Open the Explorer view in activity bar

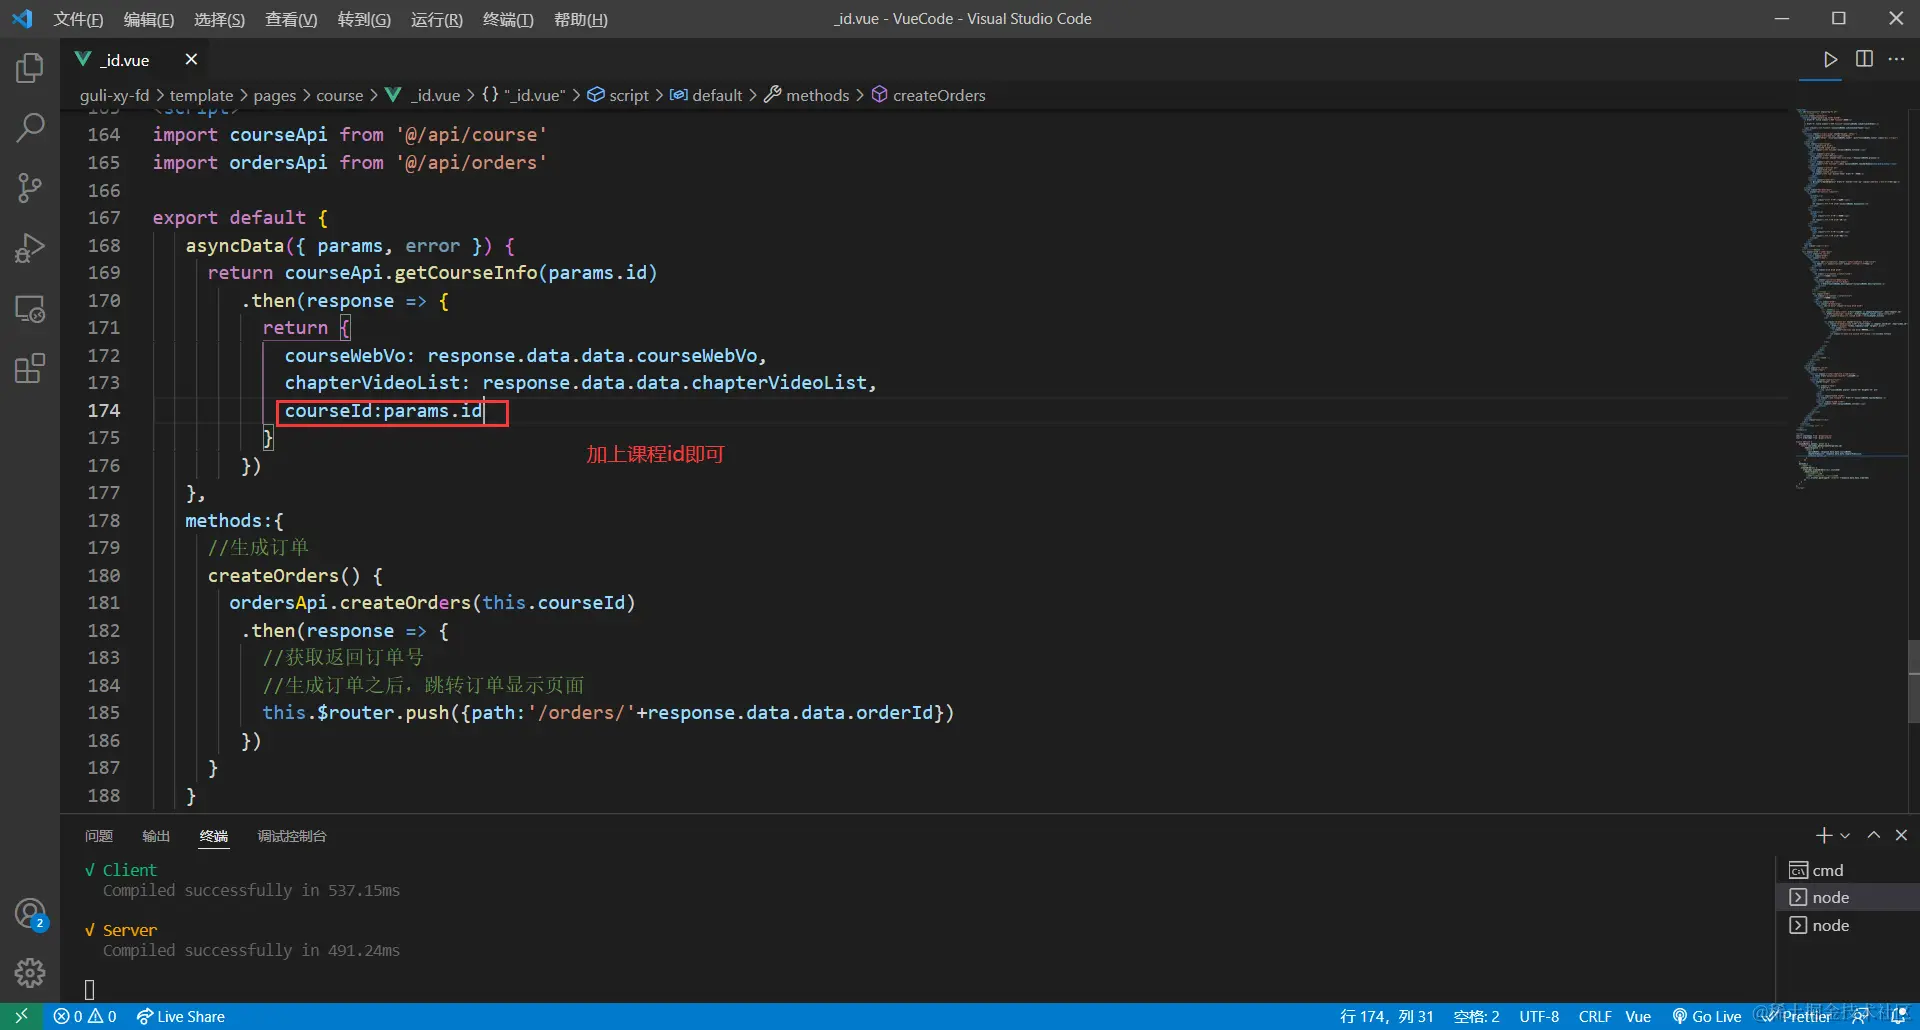pyautogui.click(x=30, y=68)
